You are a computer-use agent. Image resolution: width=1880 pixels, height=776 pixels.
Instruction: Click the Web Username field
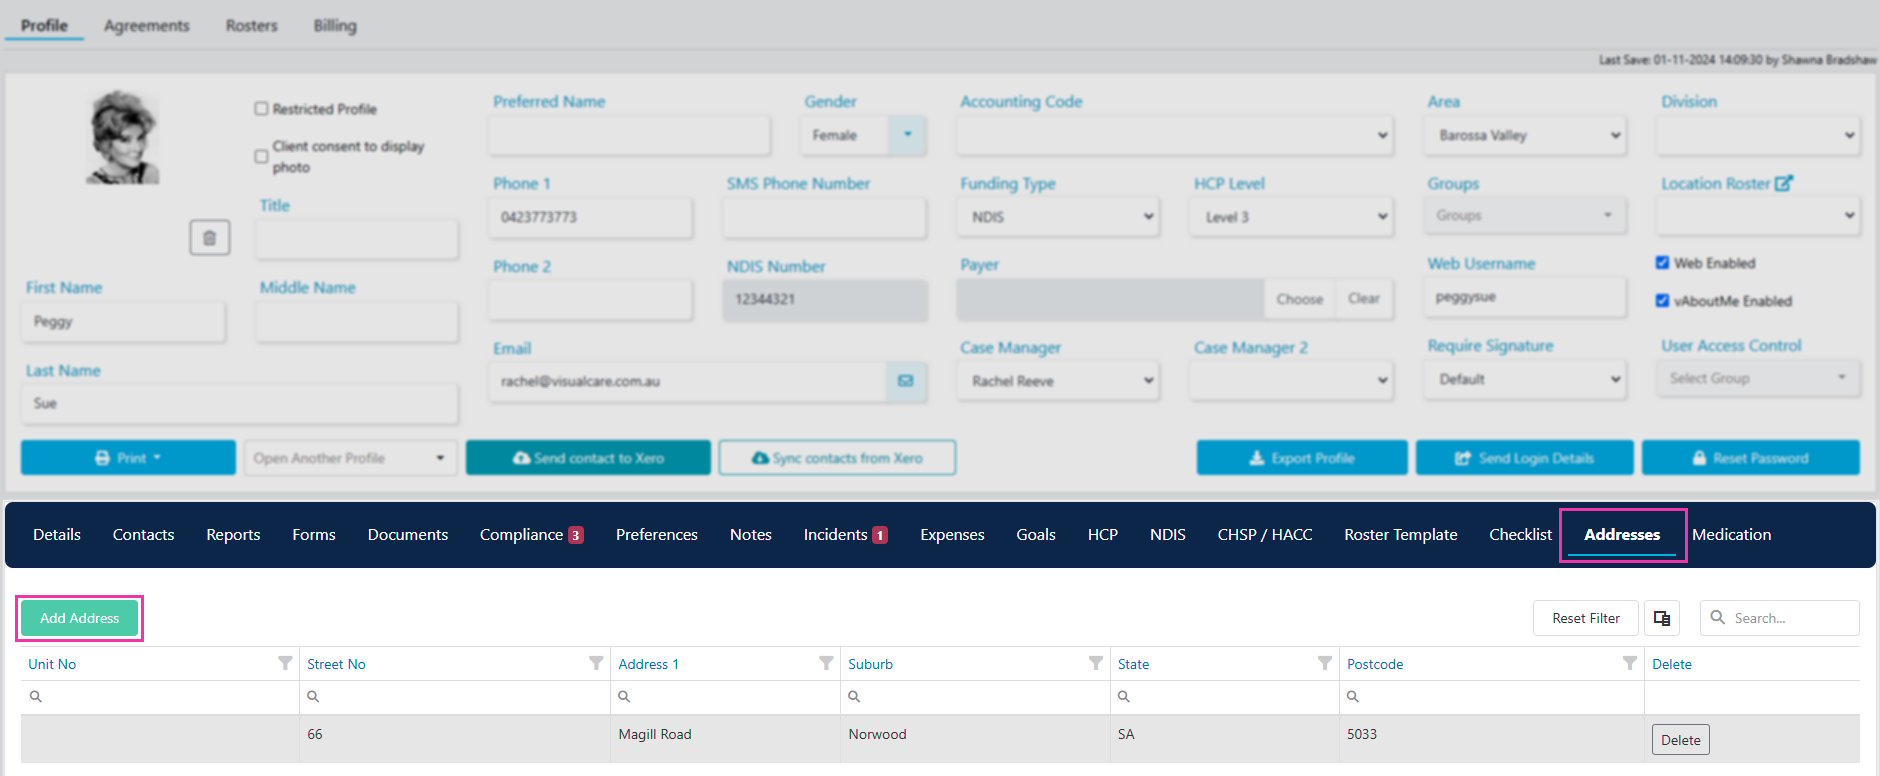point(1525,297)
